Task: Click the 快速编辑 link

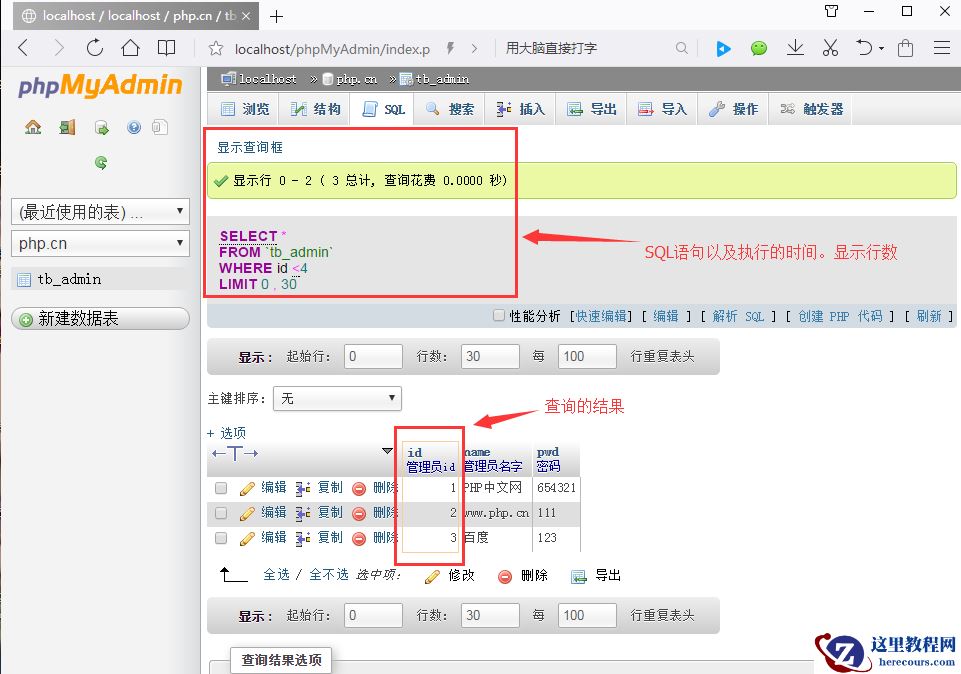Action: pos(601,316)
